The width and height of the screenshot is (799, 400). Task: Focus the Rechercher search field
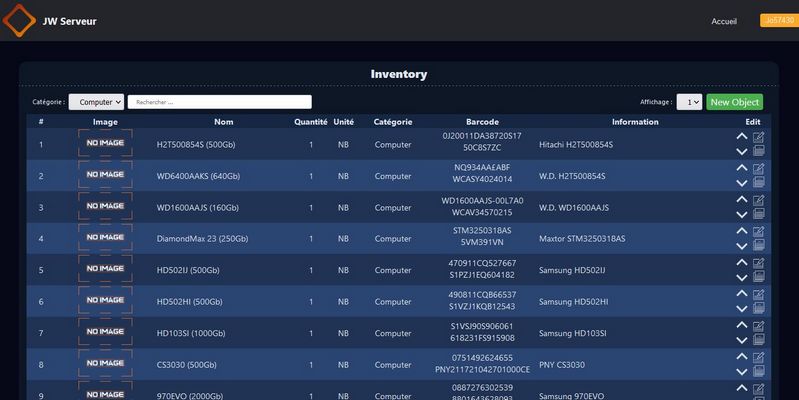tap(220, 102)
